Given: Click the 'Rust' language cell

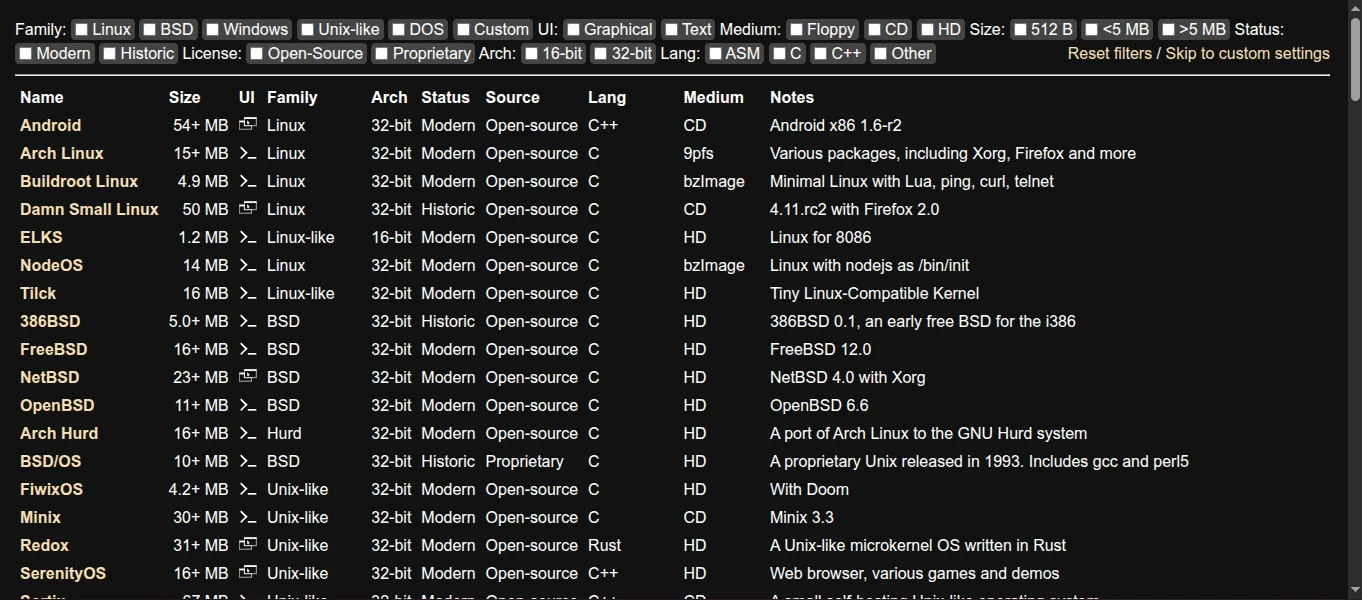Looking at the screenshot, I should tap(604, 545).
